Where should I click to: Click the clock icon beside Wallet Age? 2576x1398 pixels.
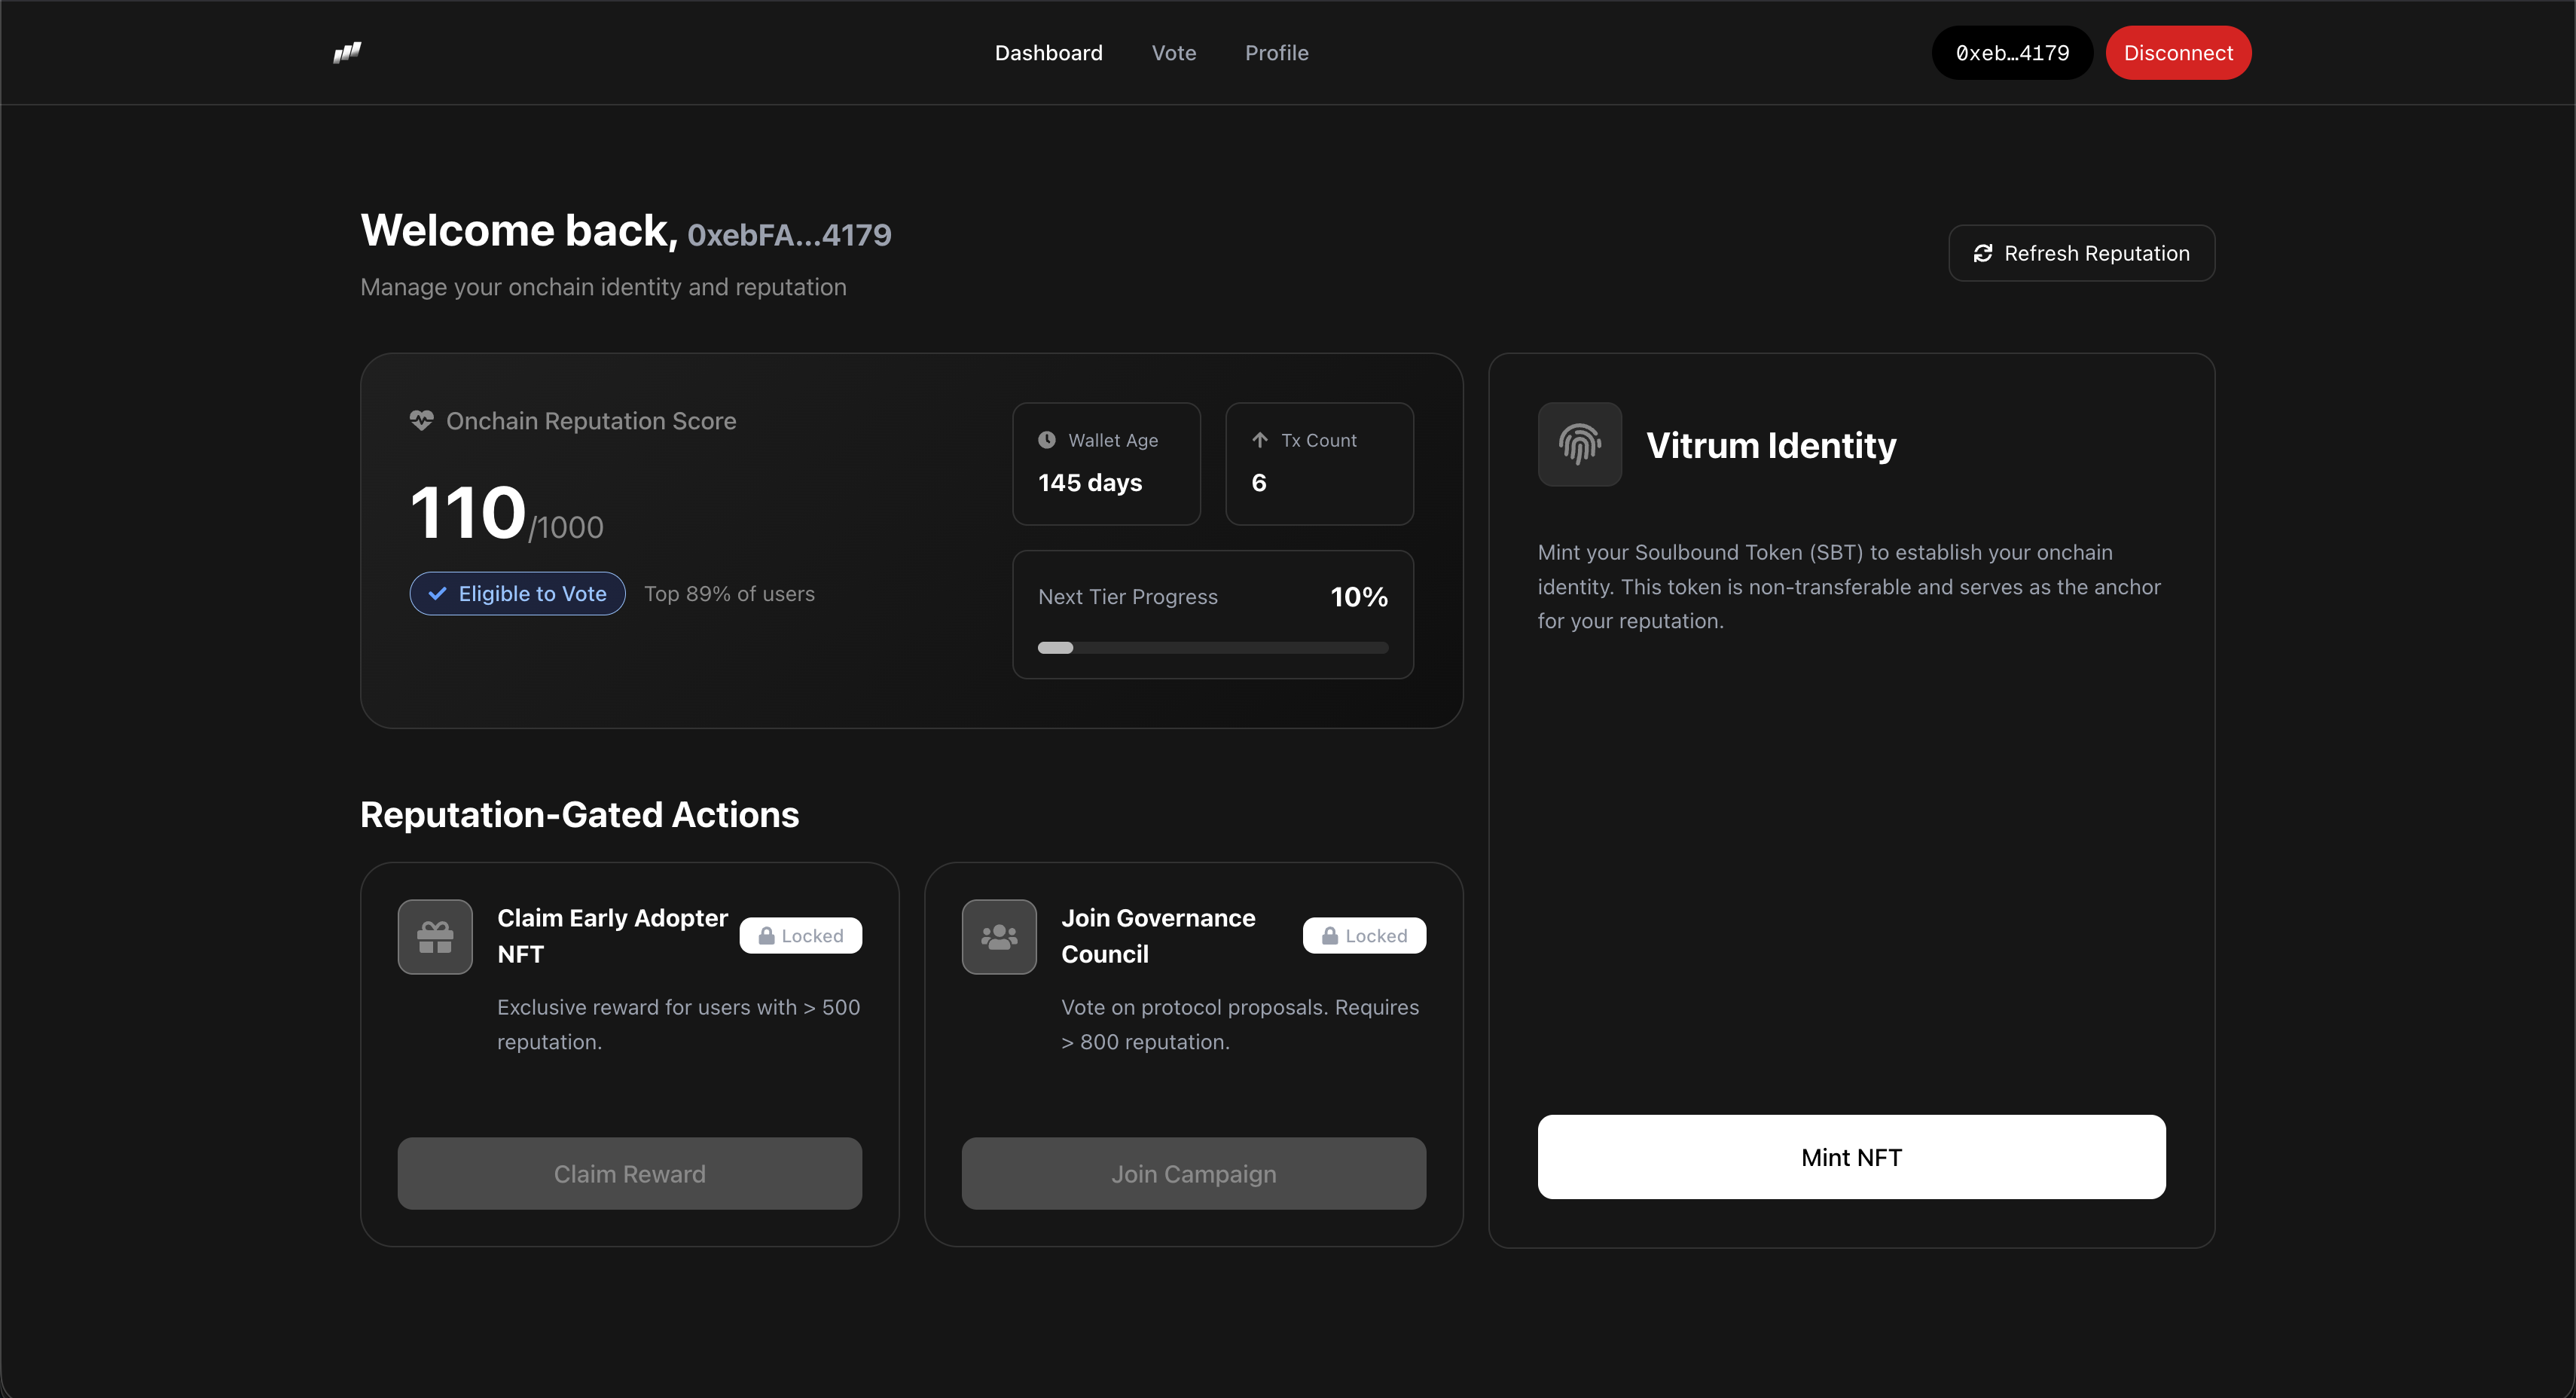(x=1047, y=440)
